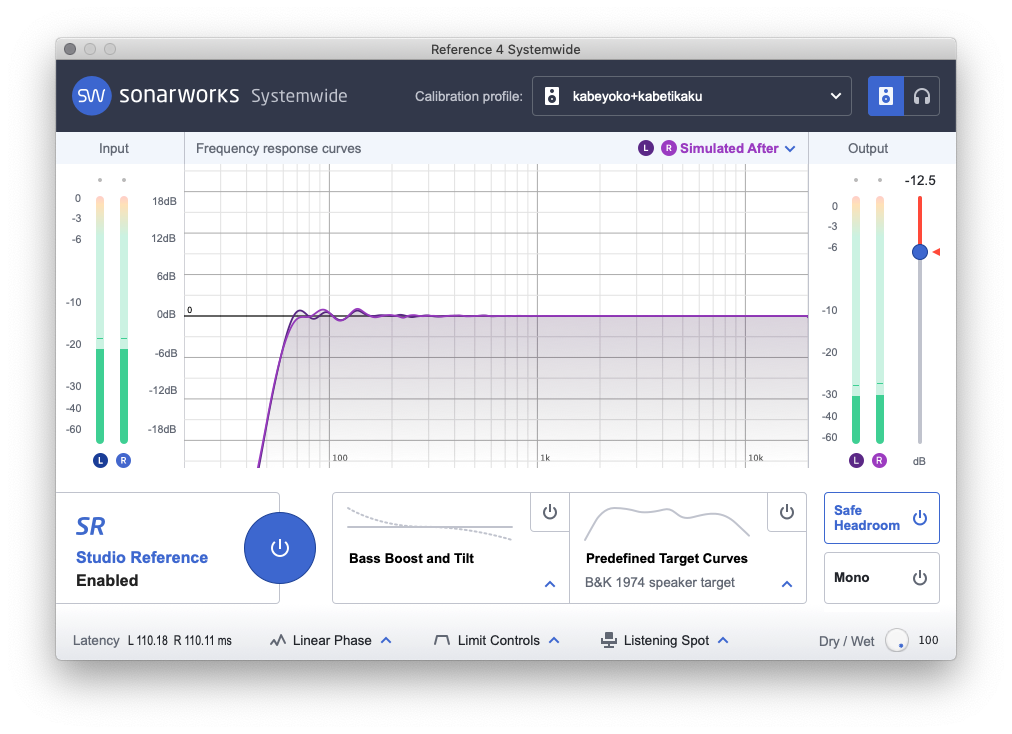Viewport: 1012px width, 734px height.
Task: Click the output meter L badge
Action: (856, 460)
